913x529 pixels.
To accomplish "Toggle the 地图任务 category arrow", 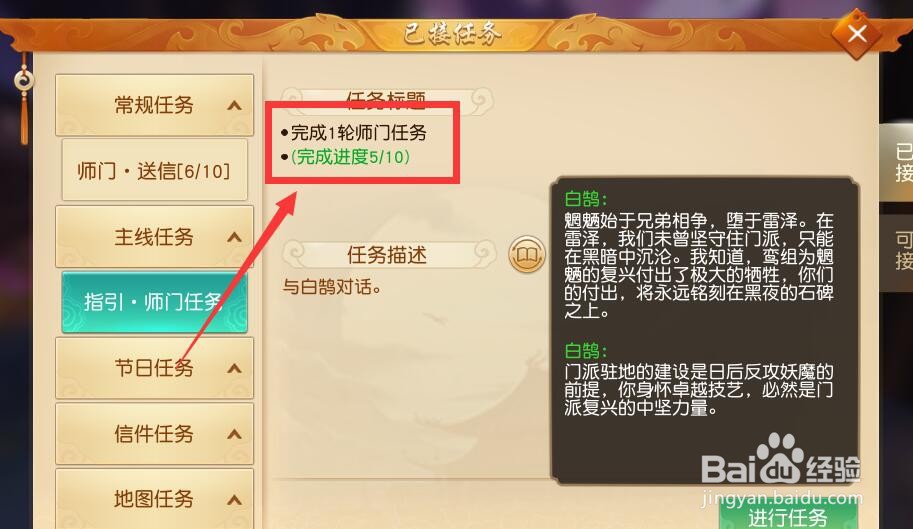I will click(x=234, y=500).
